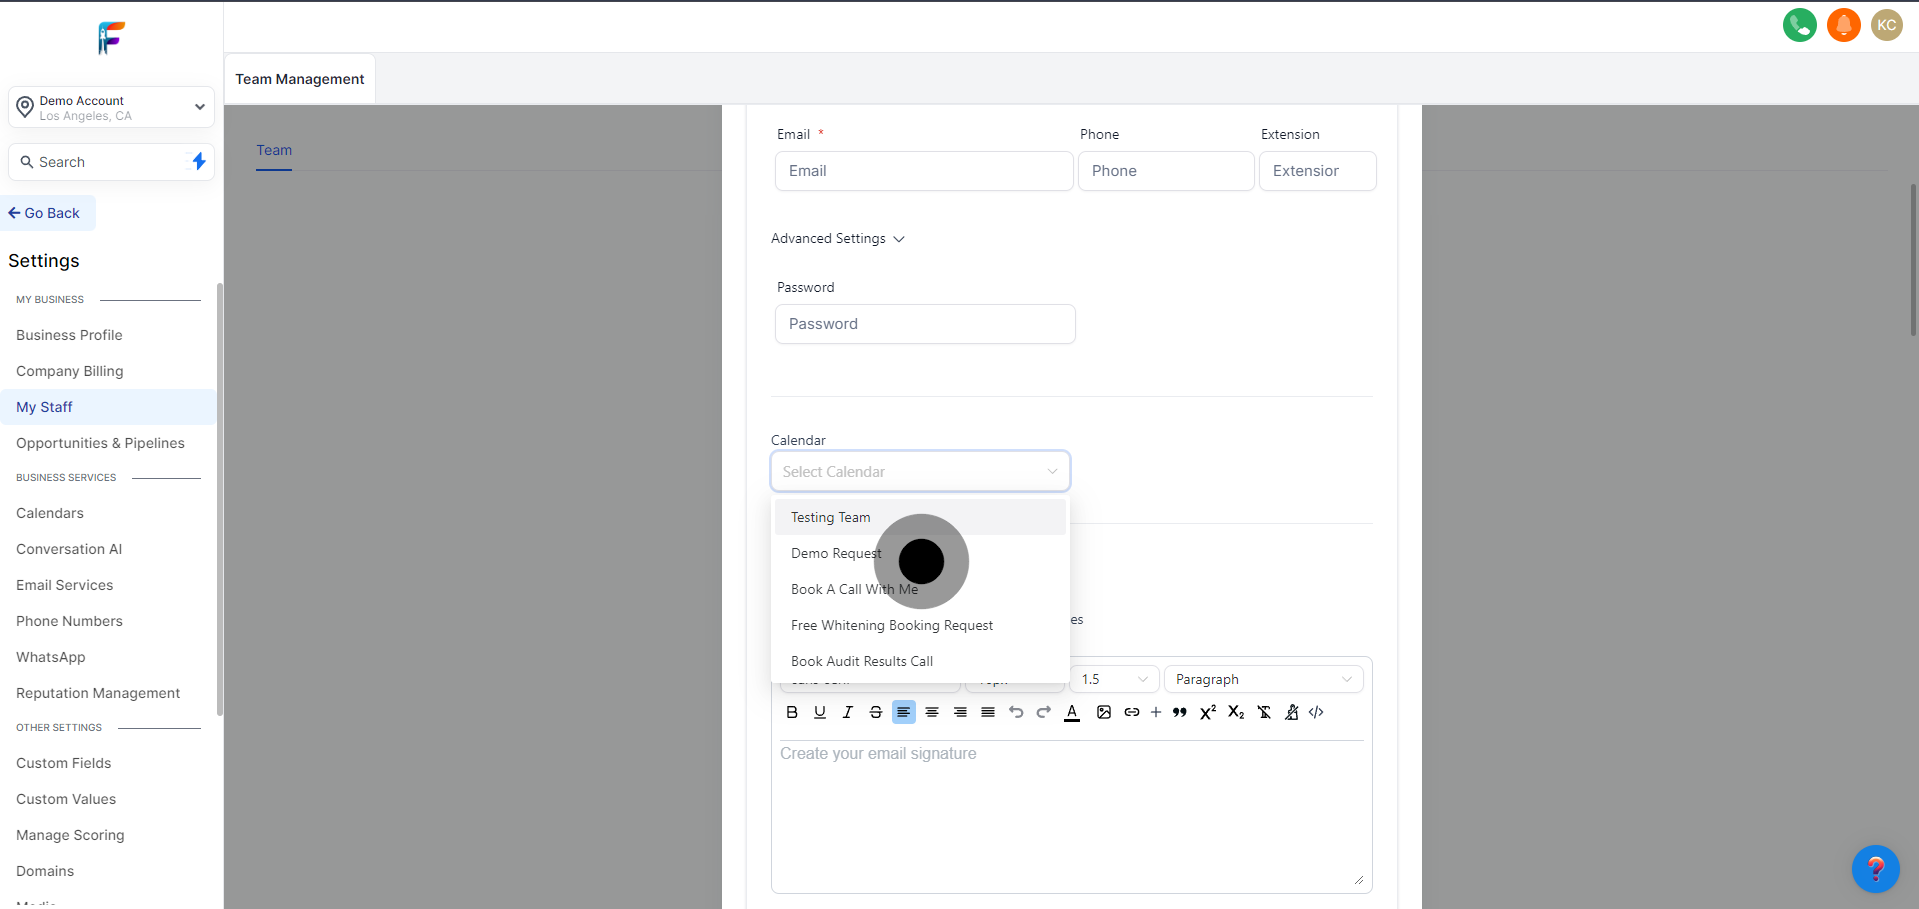Open the Paragraph style dropdown
1919x909 pixels.
click(x=1263, y=679)
